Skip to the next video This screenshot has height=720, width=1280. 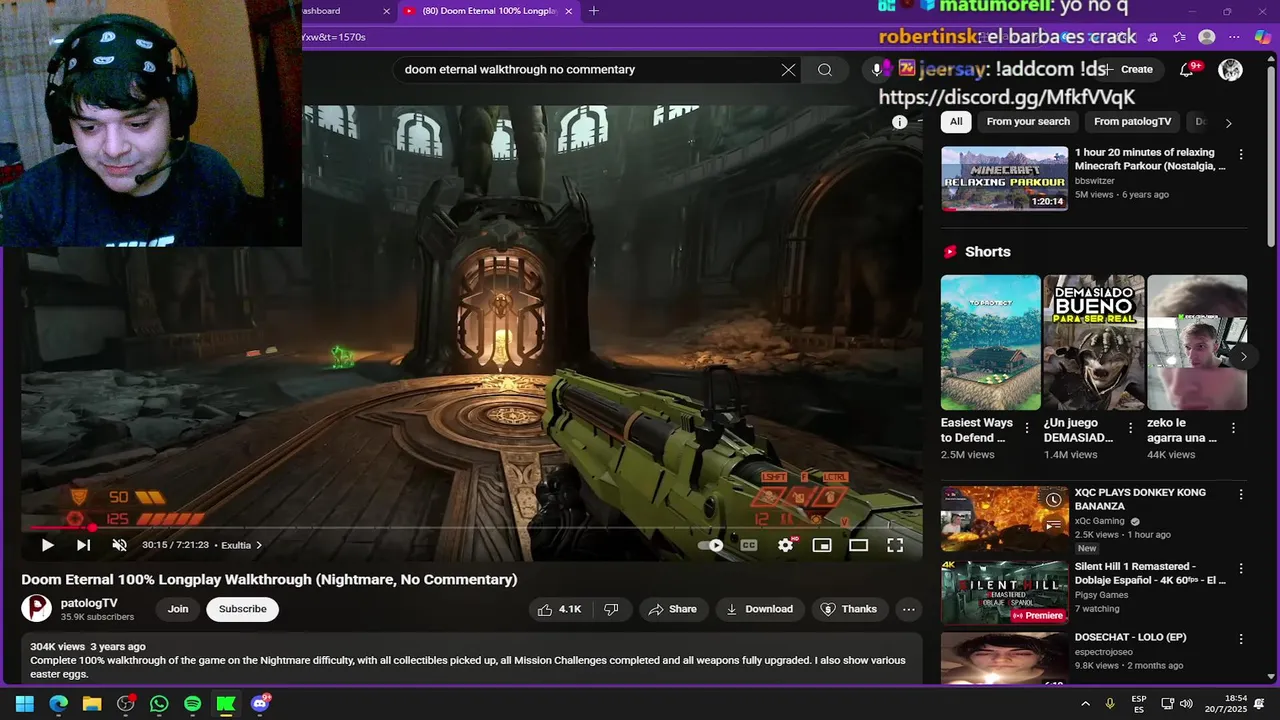[83, 545]
